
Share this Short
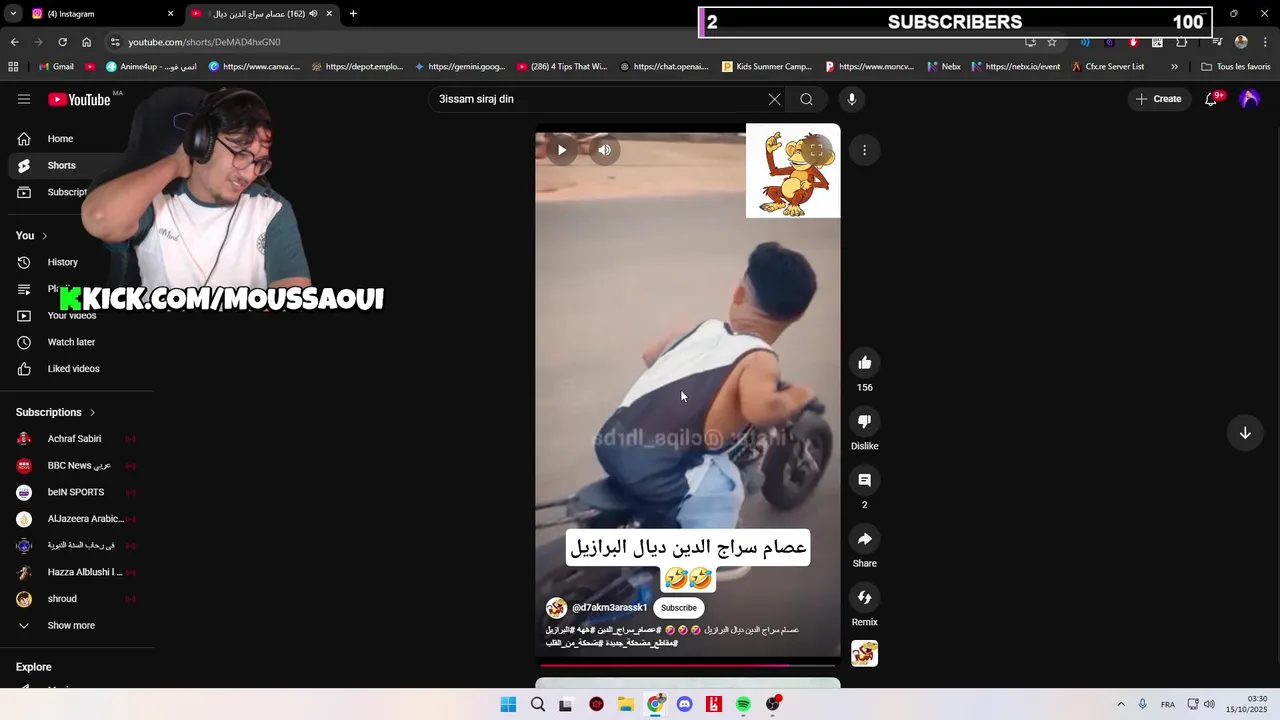coord(865,539)
